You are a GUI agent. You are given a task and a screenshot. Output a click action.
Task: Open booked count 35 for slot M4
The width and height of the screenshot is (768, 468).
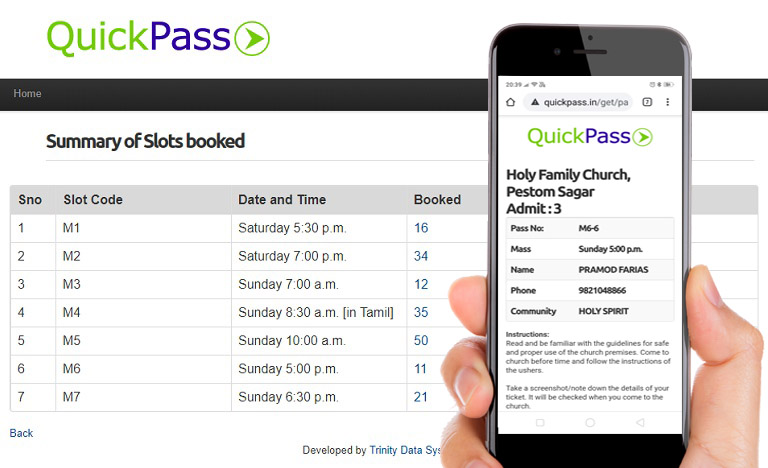pyautogui.click(x=421, y=312)
